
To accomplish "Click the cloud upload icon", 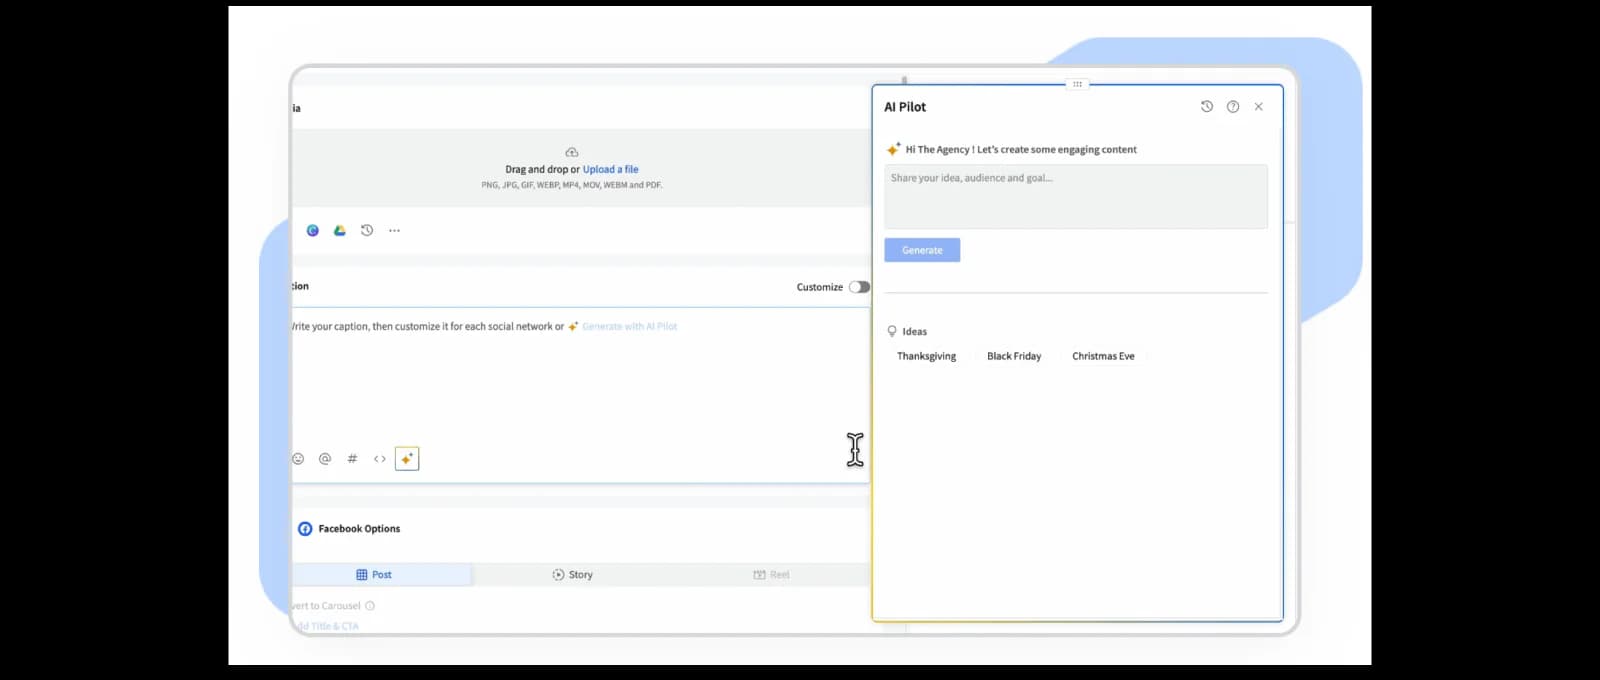I will coord(572,153).
